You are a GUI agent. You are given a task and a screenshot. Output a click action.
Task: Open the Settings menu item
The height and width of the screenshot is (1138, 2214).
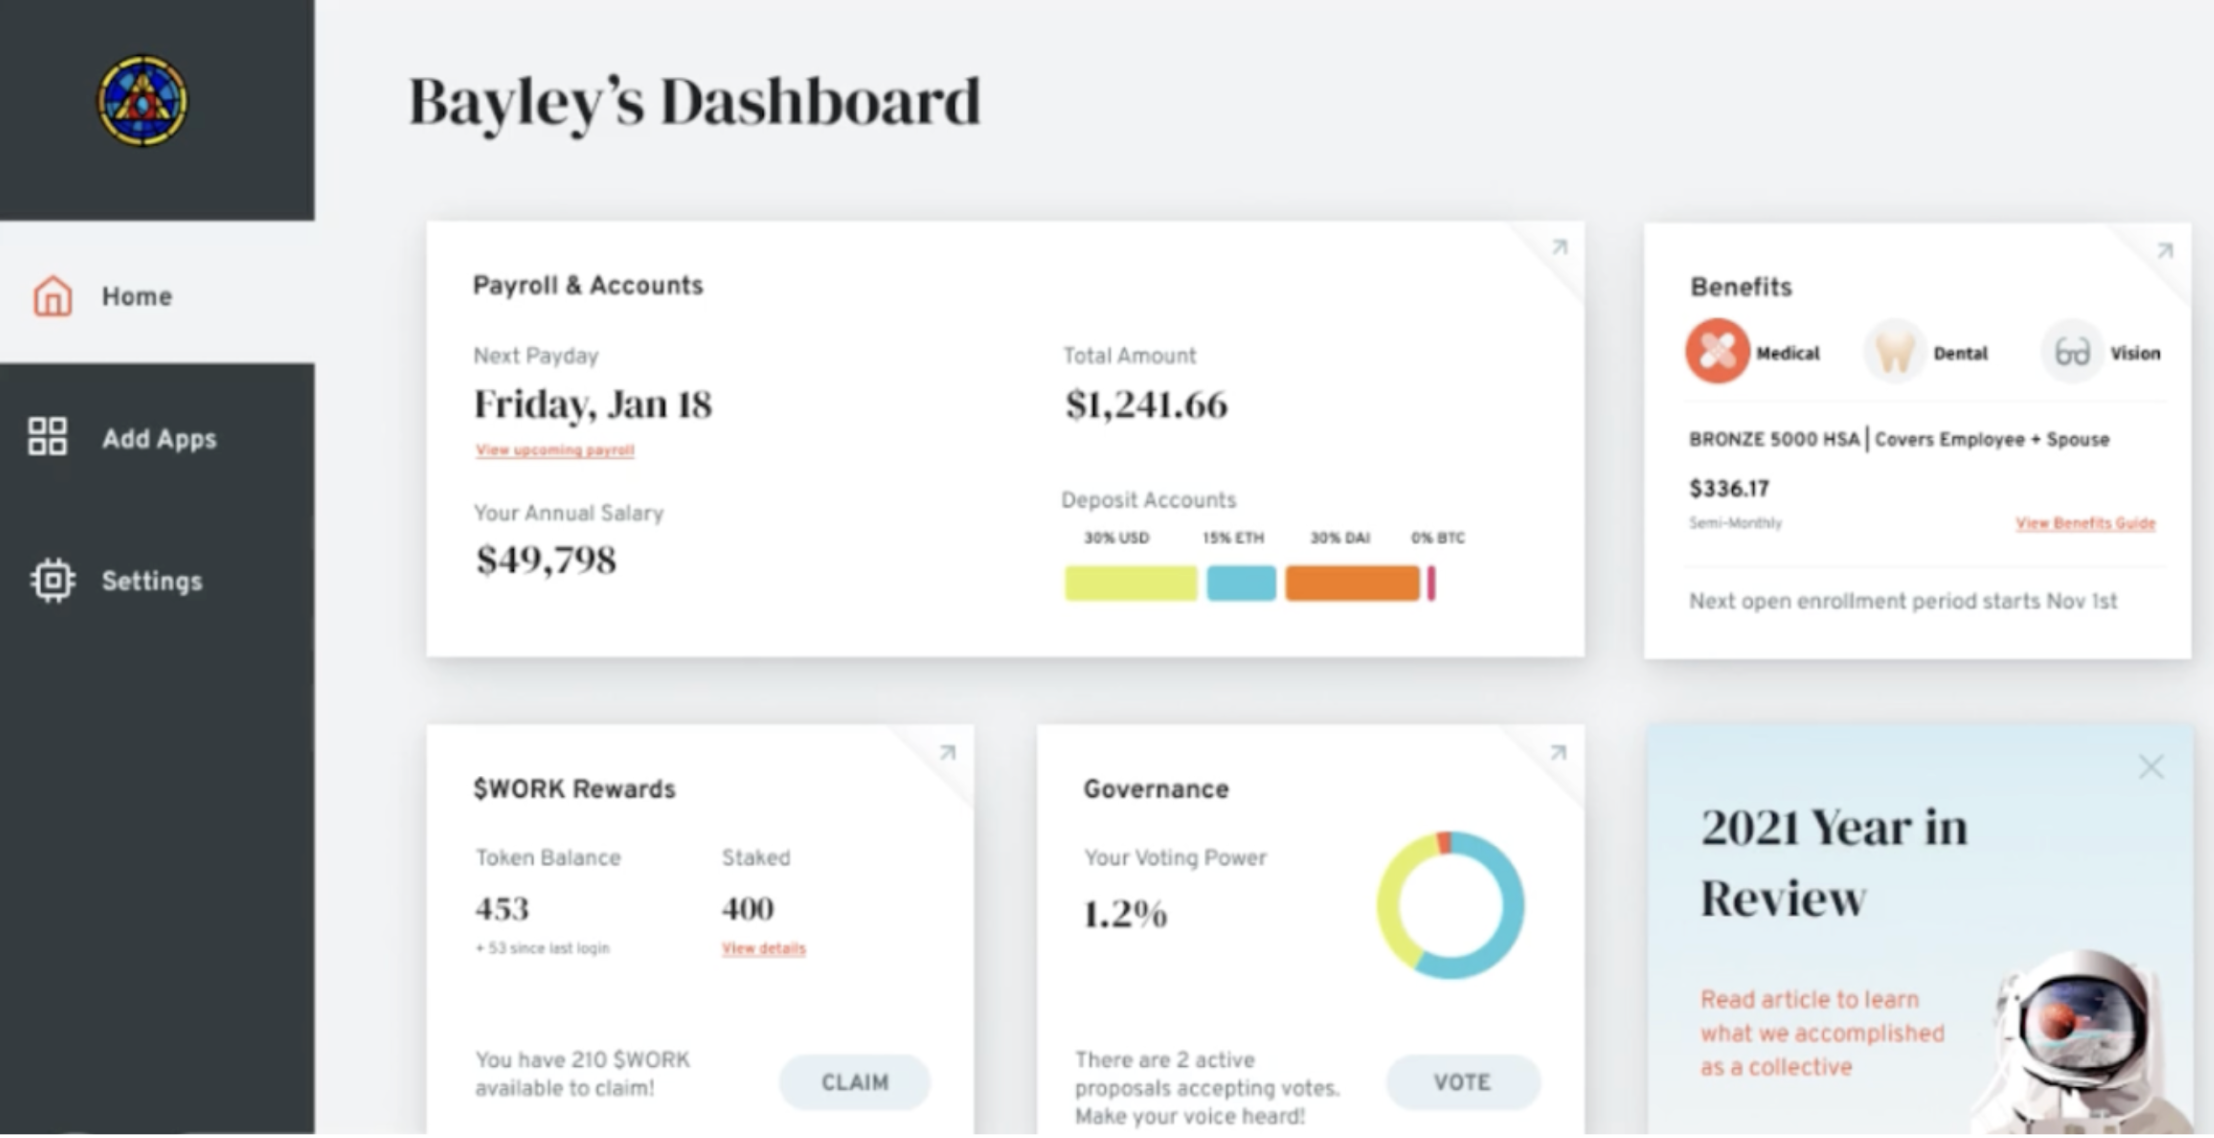[152, 581]
